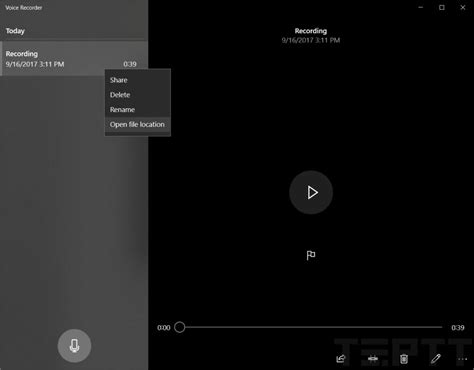Click the pencil Rename icon

[435, 359]
